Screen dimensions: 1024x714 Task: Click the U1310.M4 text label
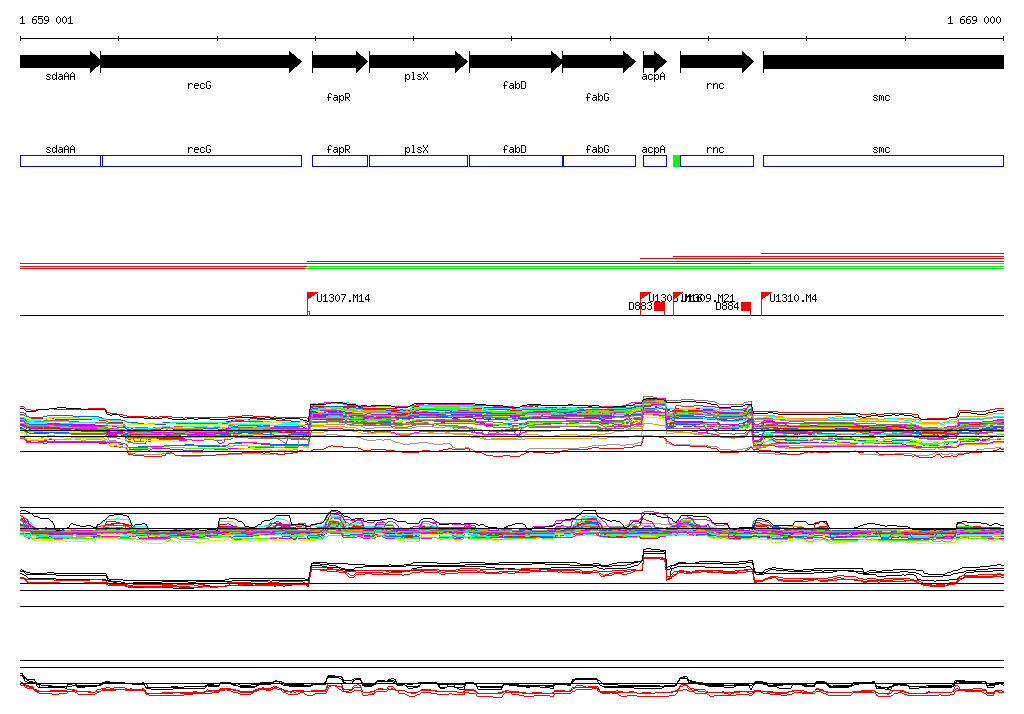click(793, 299)
